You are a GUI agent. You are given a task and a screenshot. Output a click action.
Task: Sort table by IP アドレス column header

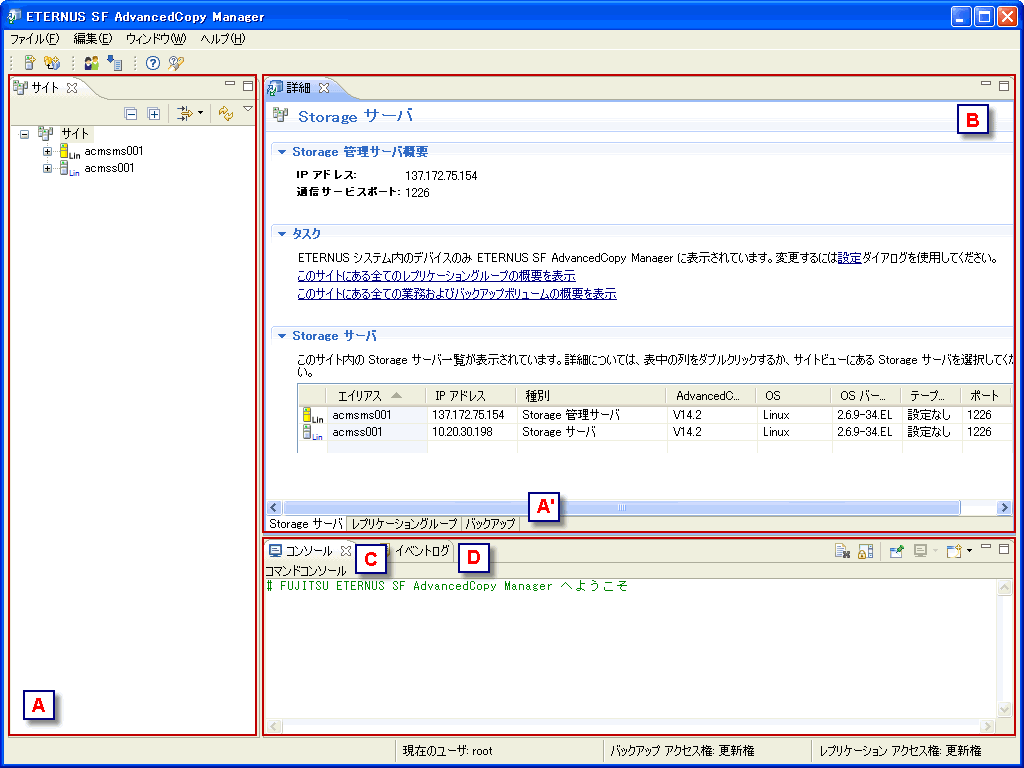tap(472, 396)
